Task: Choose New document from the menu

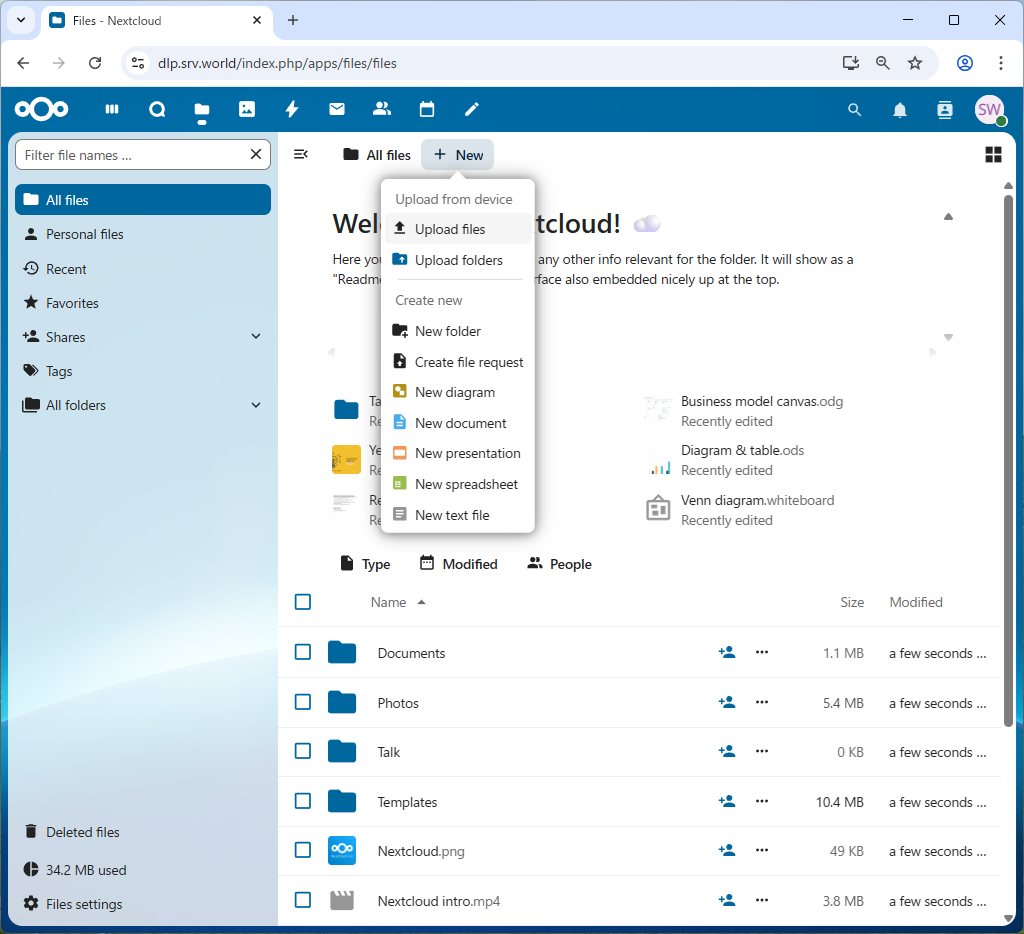Action: pyautogui.click(x=458, y=423)
